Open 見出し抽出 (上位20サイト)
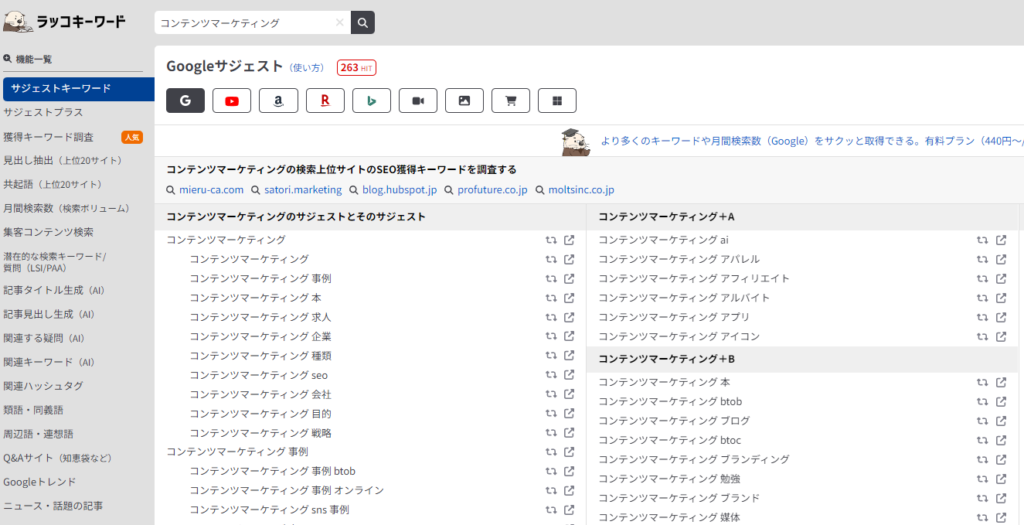The image size is (1024, 525). tap(63, 161)
